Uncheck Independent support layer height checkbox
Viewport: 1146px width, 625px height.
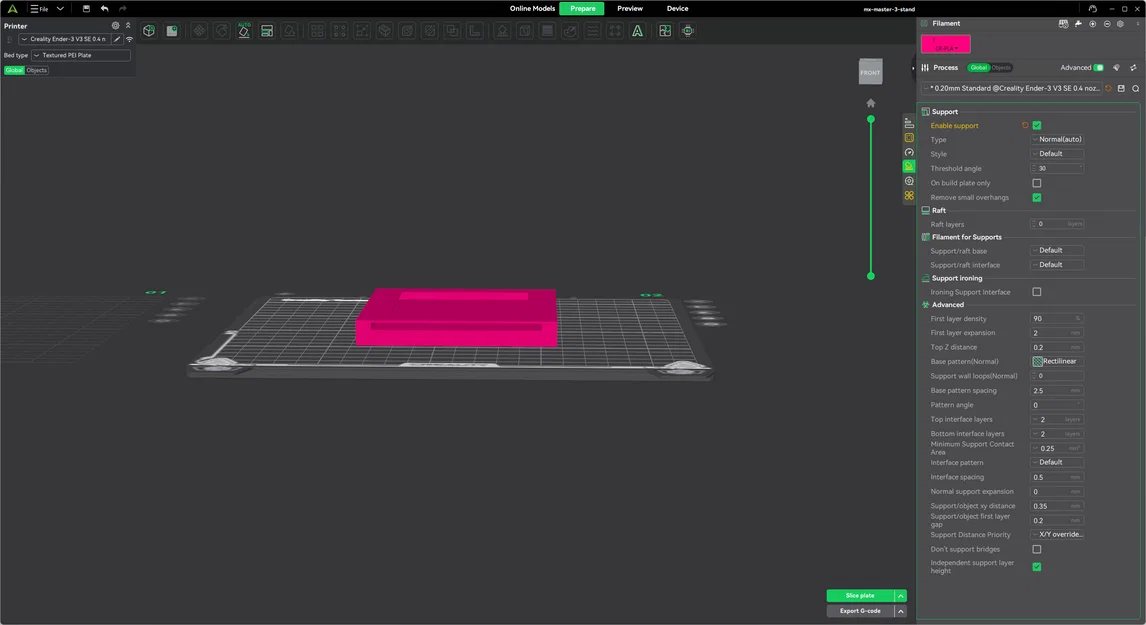(1036, 567)
